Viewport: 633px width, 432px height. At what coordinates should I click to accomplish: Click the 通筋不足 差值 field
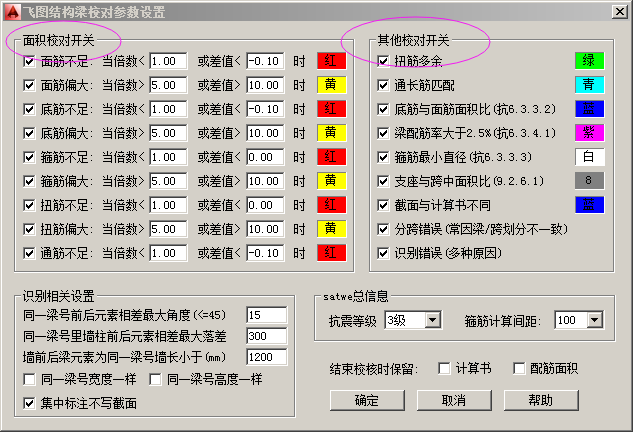(x=265, y=253)
